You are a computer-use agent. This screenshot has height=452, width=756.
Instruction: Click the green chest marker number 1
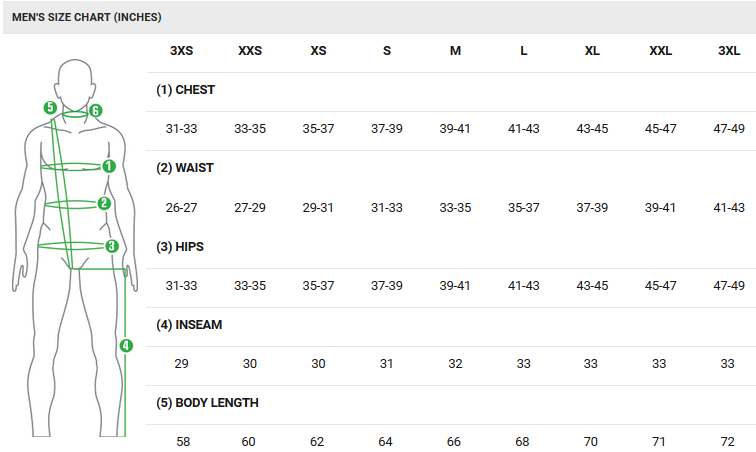(x=109, y=166)
